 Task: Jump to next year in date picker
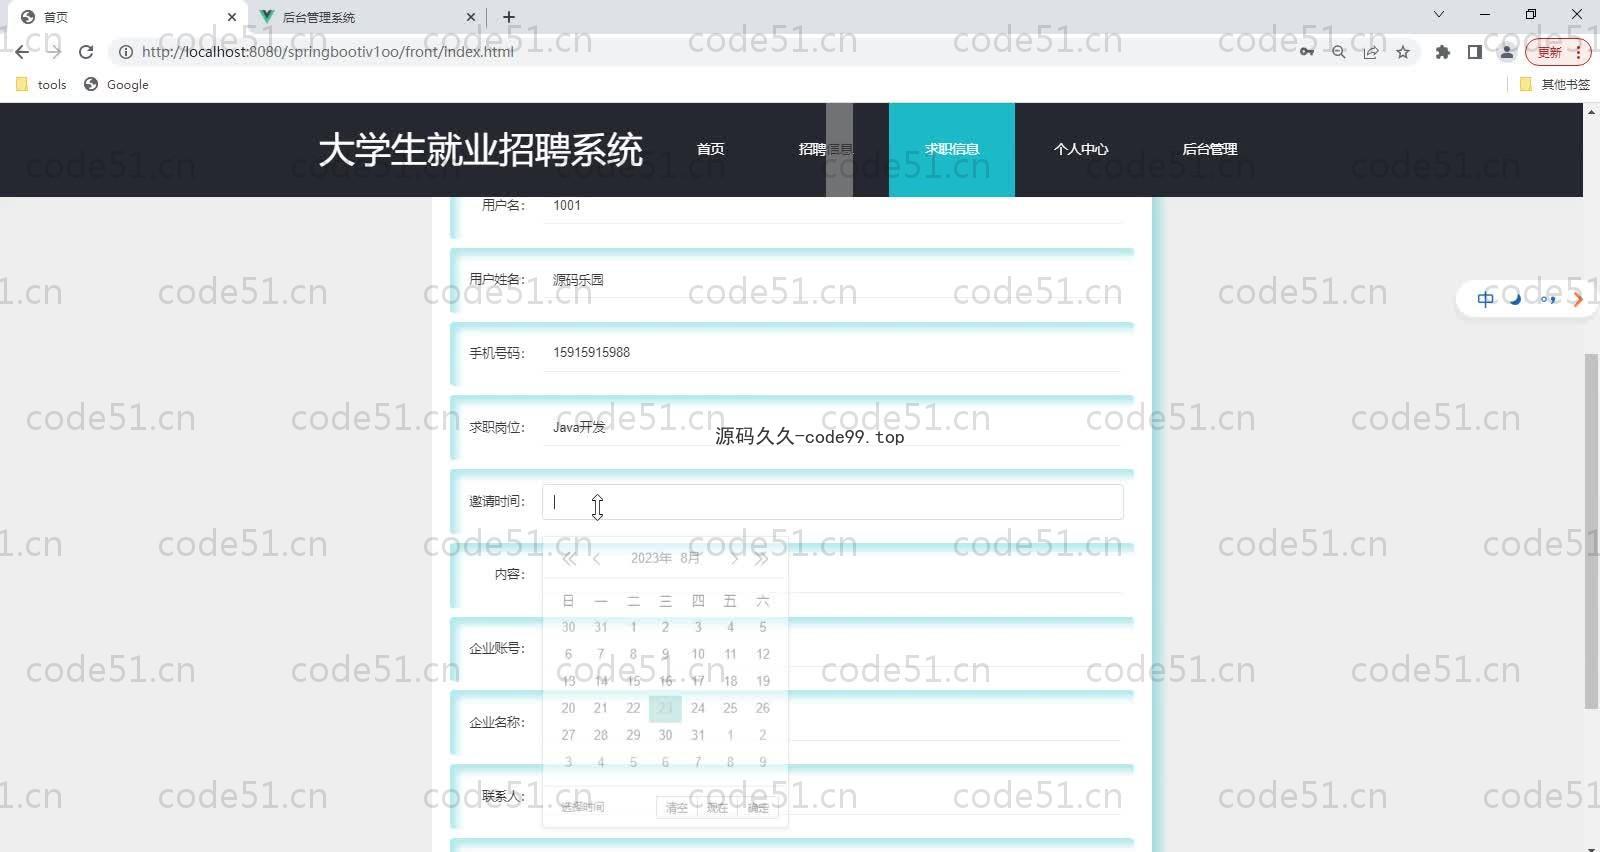(x=761, y=559)
